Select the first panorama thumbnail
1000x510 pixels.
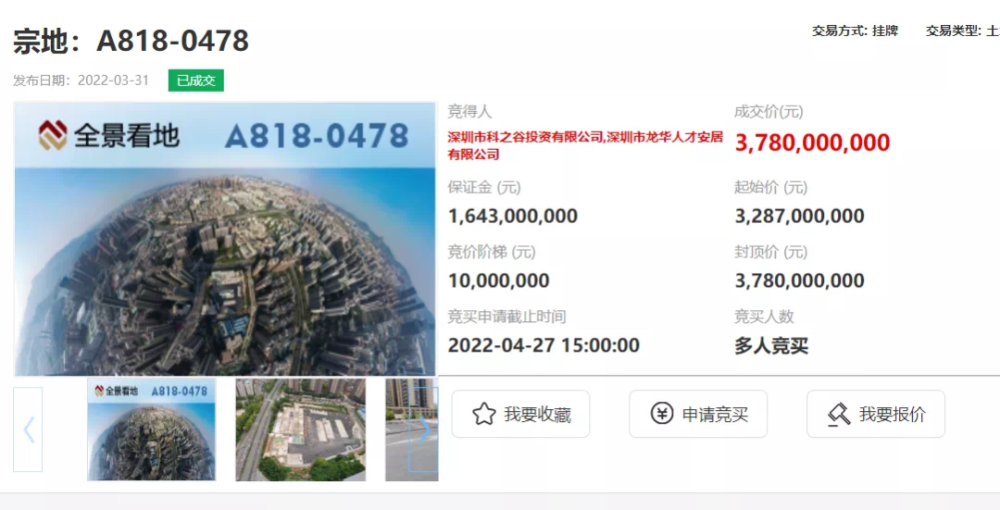point(151,429)
